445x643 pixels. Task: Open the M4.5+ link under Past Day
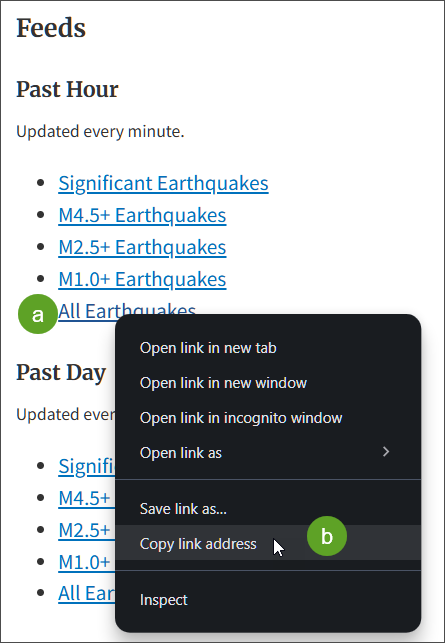click(87, 498)
